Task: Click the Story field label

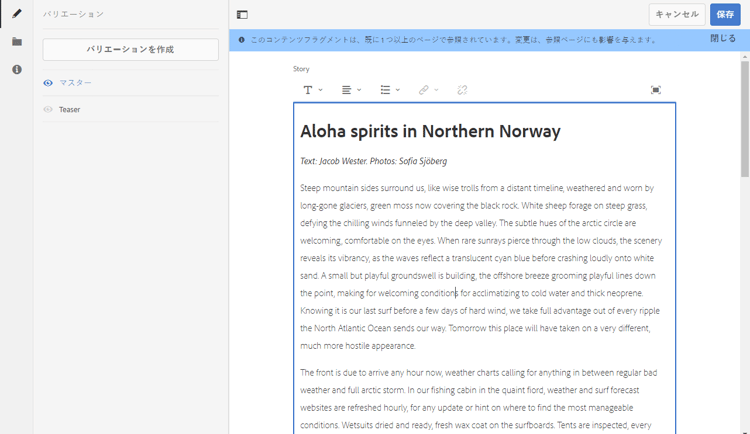Action: (301, 69)
